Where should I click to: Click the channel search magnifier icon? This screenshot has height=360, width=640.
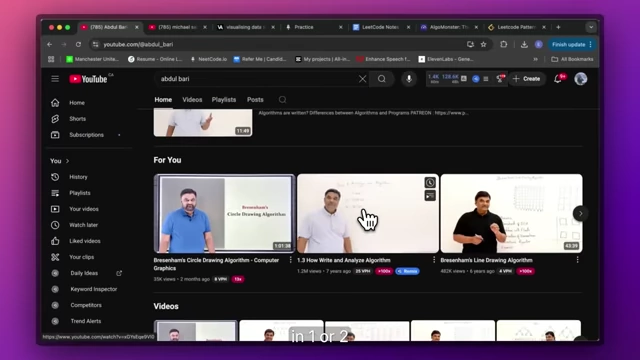(282, 100)
